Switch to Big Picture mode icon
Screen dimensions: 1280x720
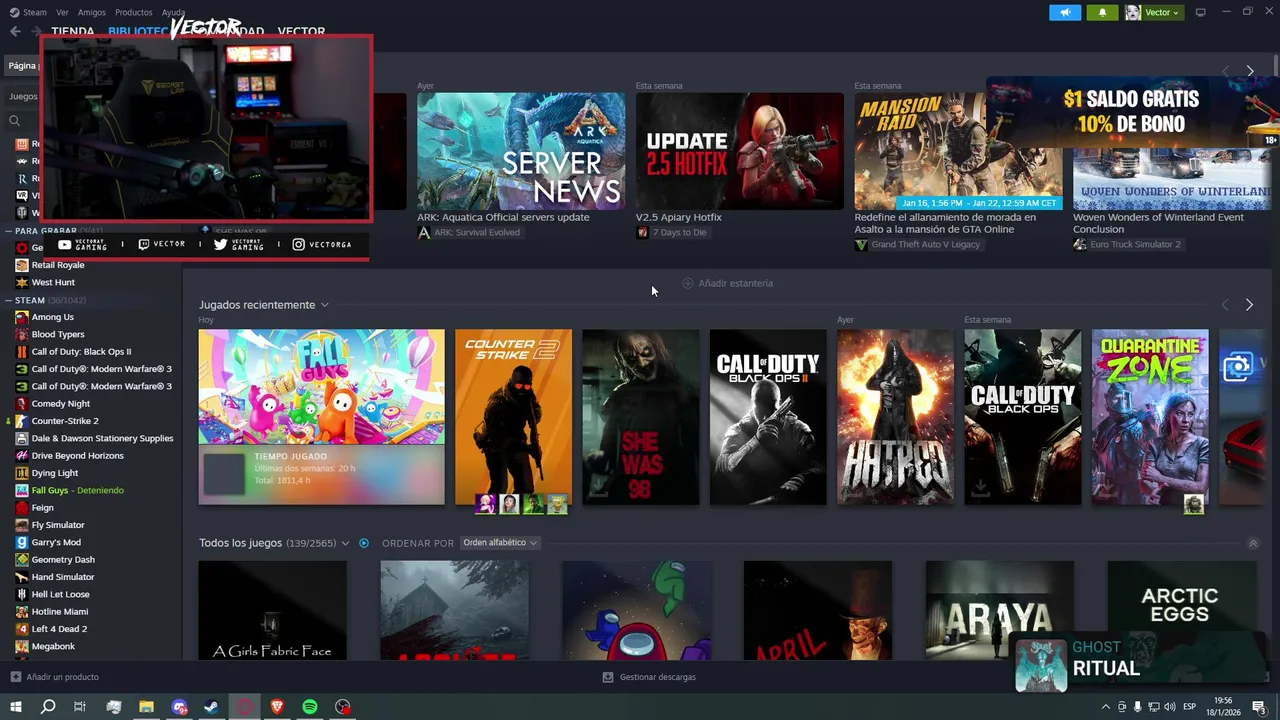coord(1200,12)
